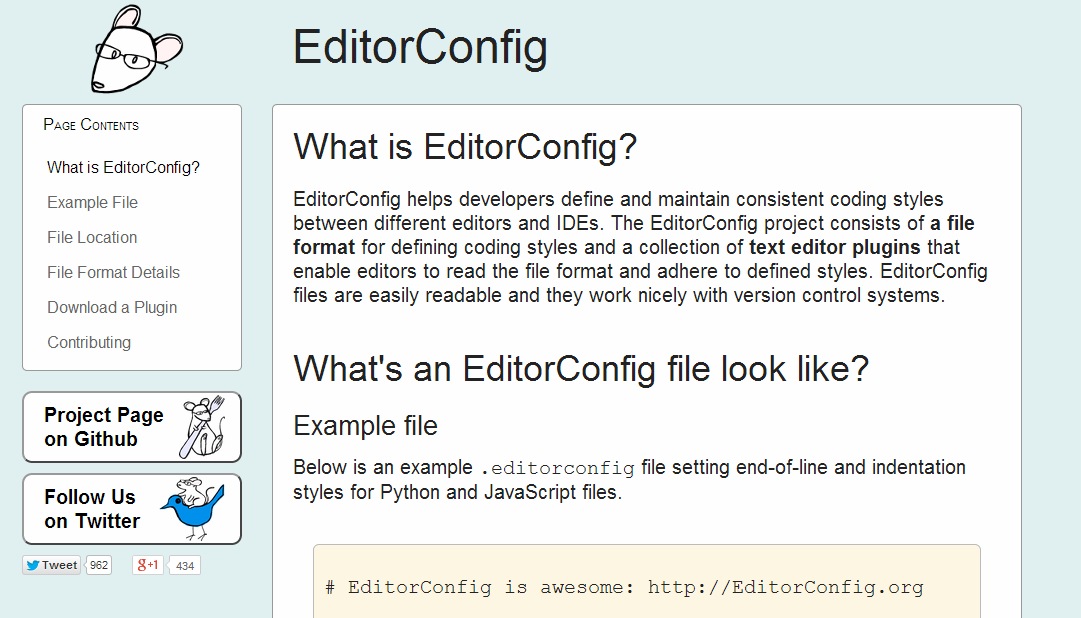Go to Contributing section
This screenshot has height=618, width=1081.
pyautogui.click(x=89, y=343)
